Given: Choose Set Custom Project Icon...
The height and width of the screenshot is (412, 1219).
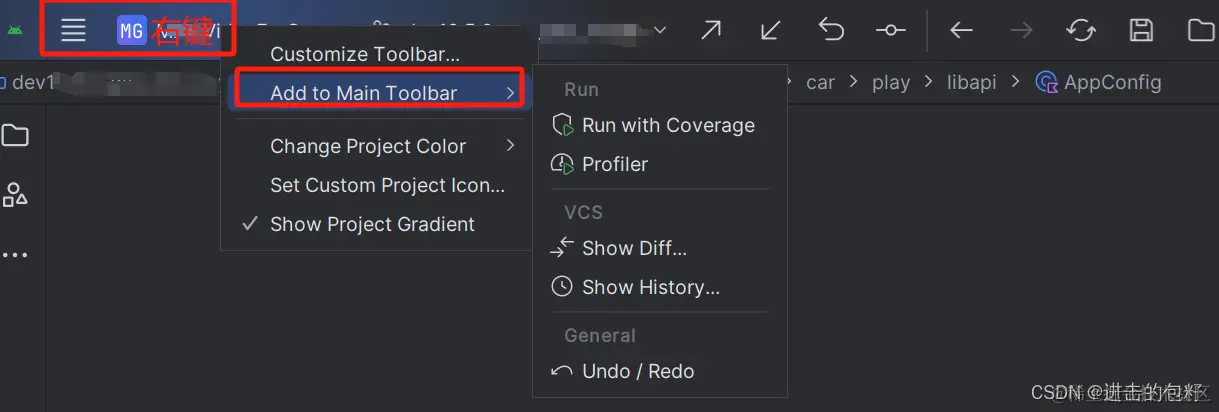Looking at the screenshot, I should pyautogui.click(x=387, y=185).
